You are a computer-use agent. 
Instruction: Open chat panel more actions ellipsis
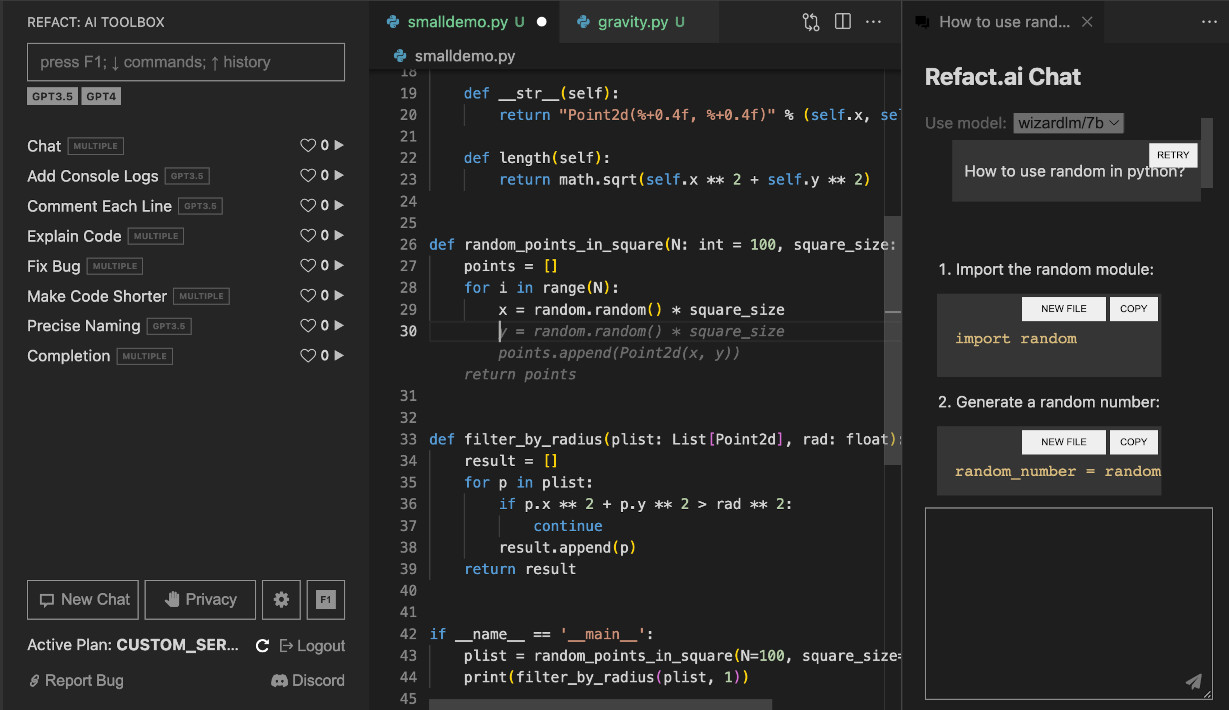pyautogui.click(x=1210, y=22)
